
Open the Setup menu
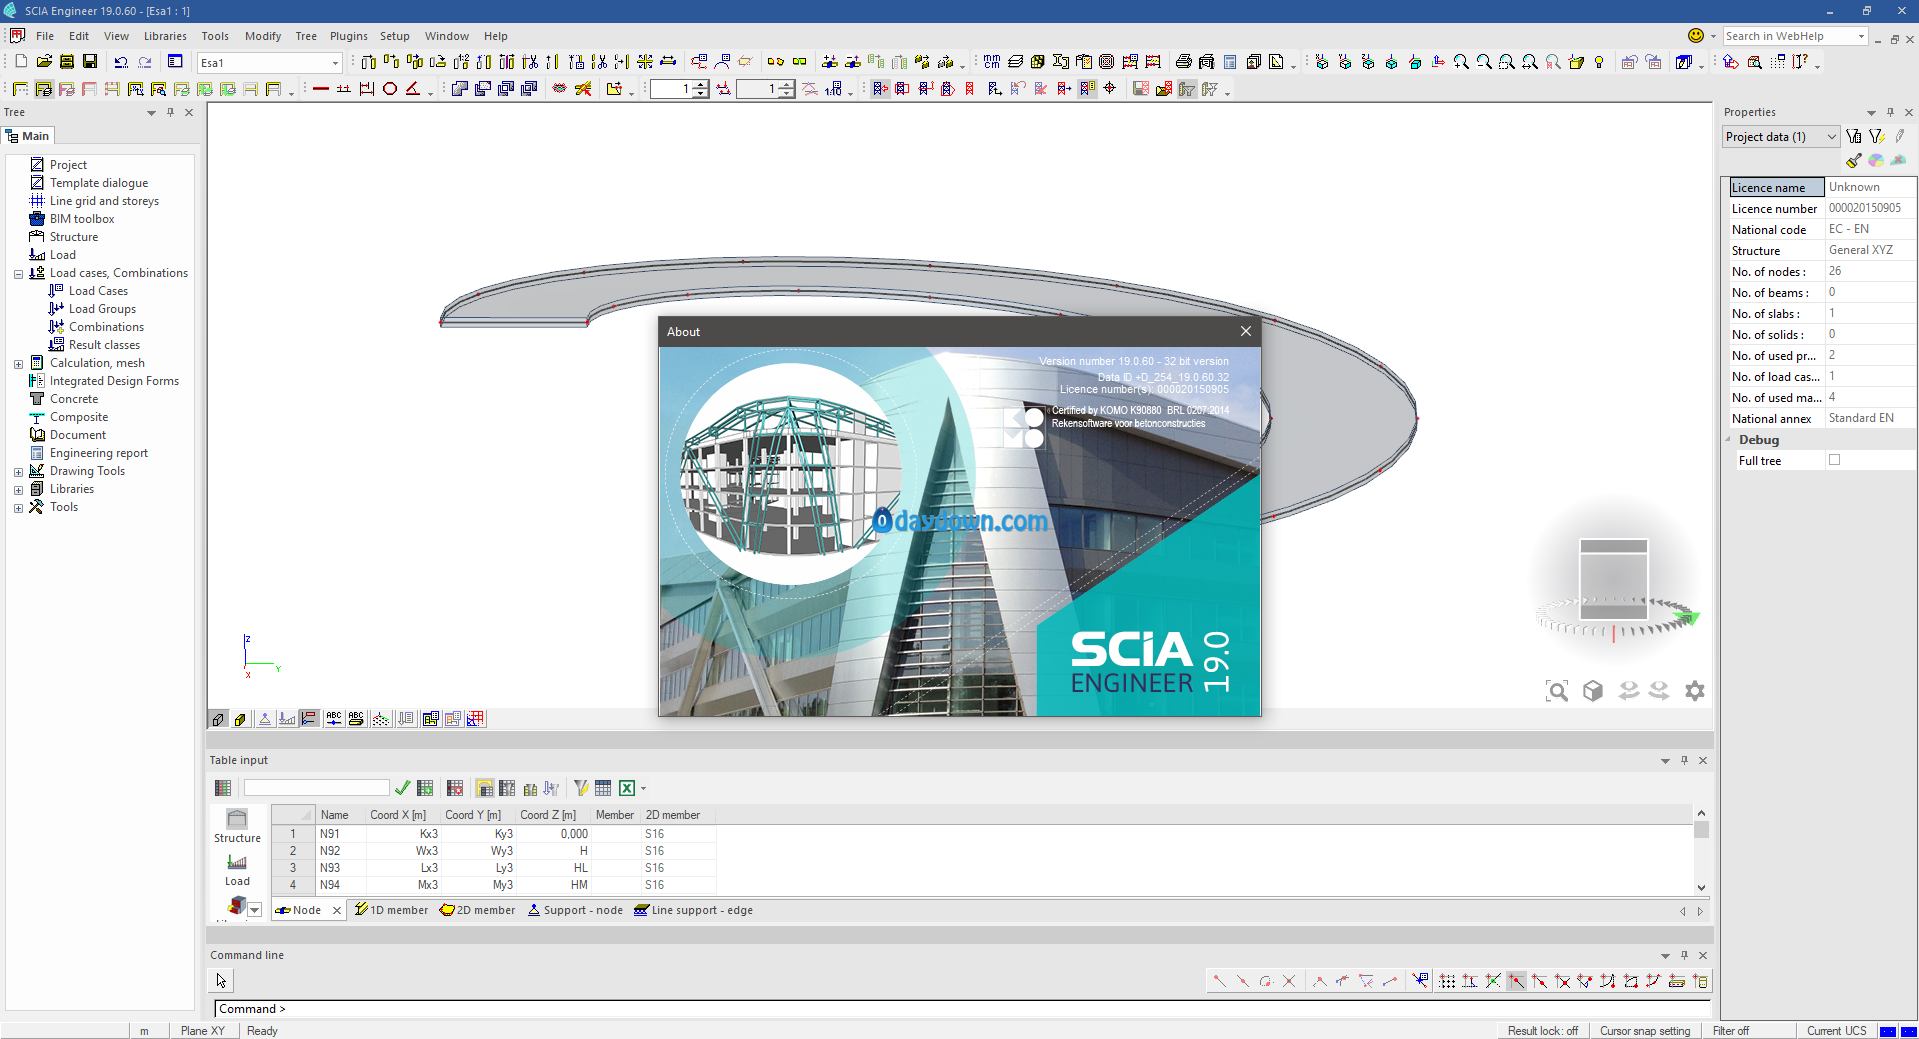click(395, 36)
